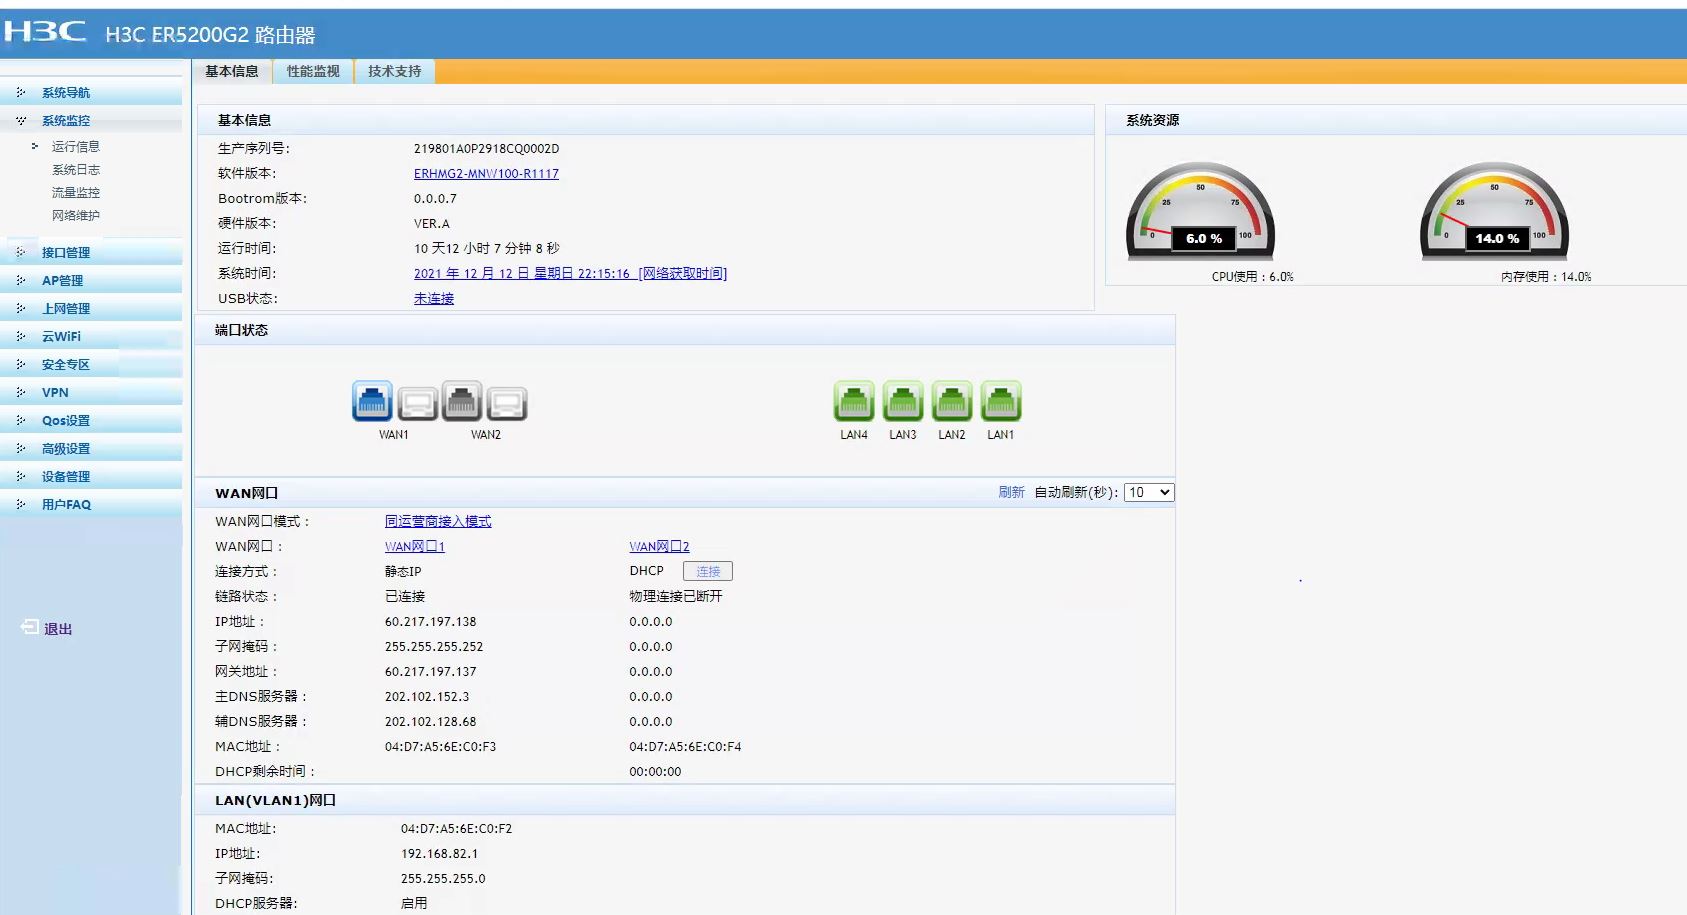This screenshot has width=1687, height=915.
Task: Select 流量监控 in the sidebar tree
Action: [76, 193]
